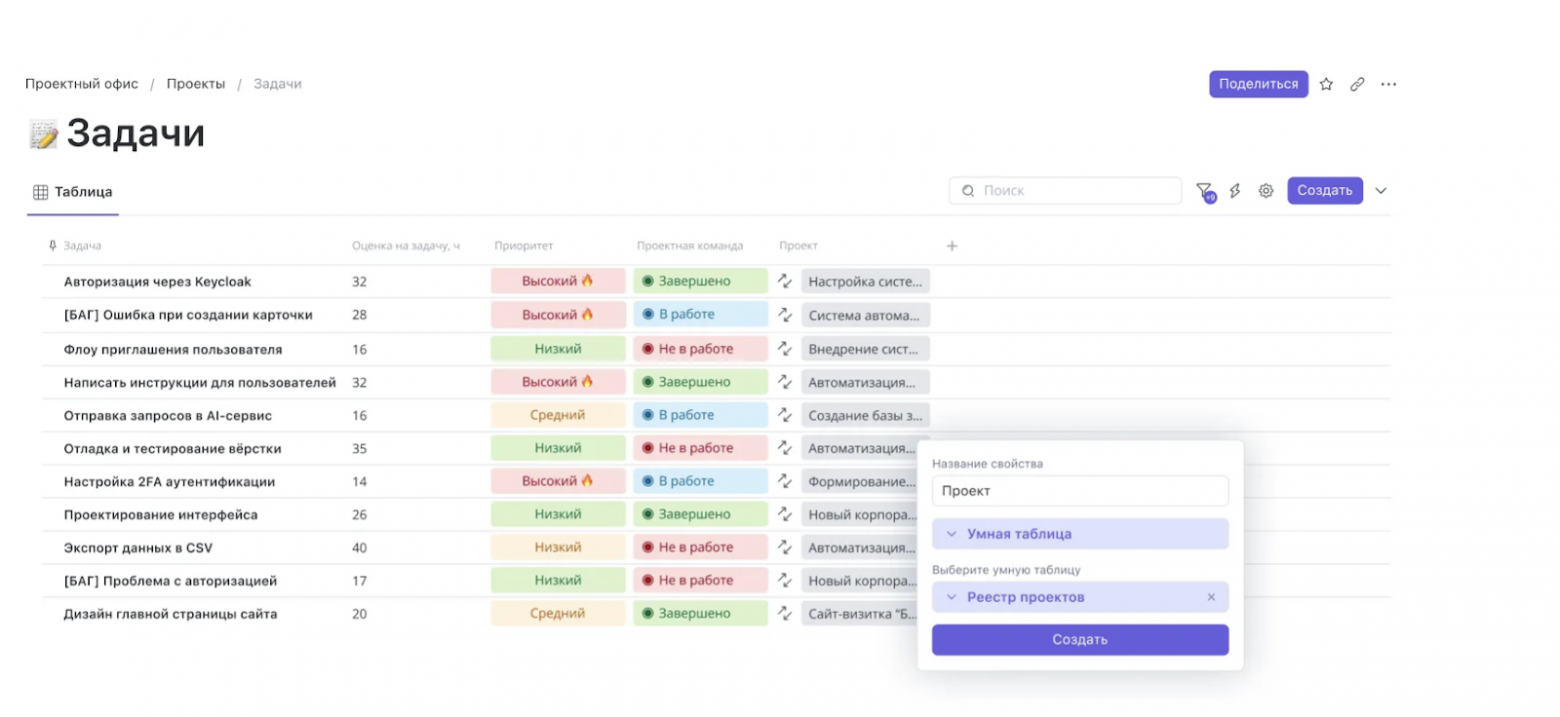Expand the Создать button dropdown arrow
The width and height of the screenshot is (1560, 717).
point(1381,190)
